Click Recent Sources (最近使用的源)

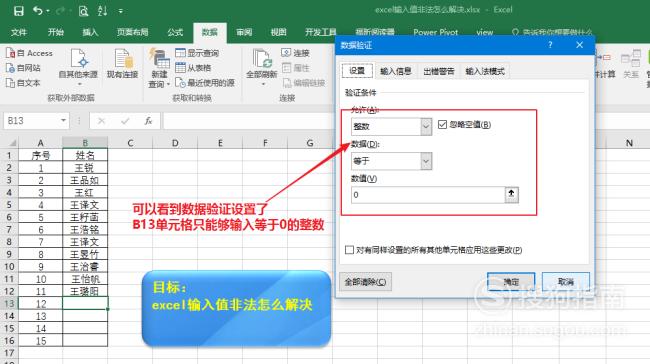[x=205, y=83]
